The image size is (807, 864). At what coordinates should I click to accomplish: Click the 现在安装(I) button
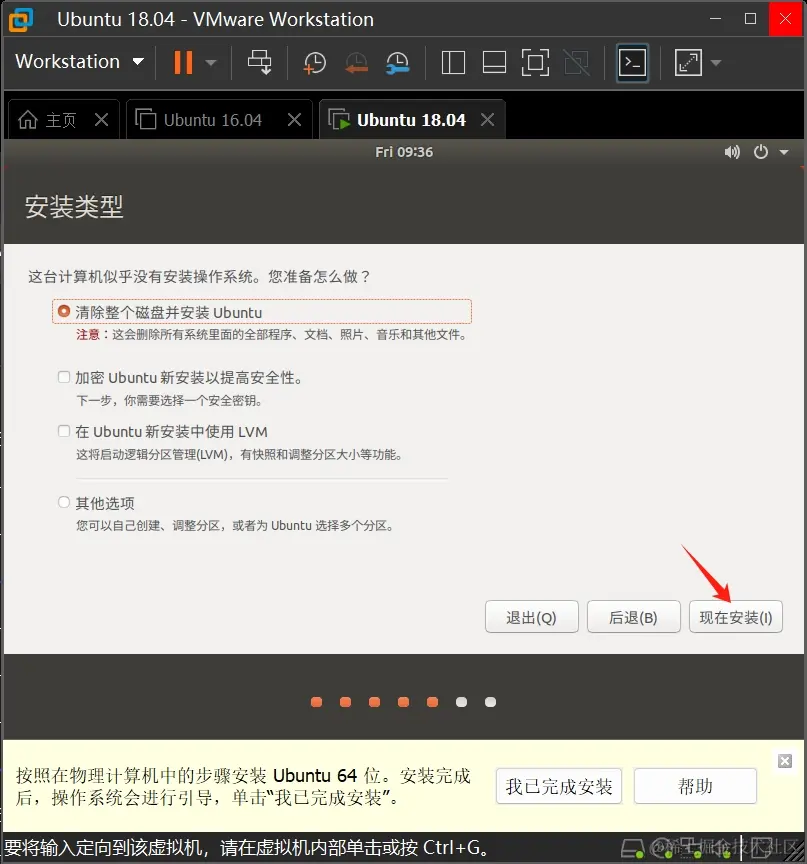(735, 617)
